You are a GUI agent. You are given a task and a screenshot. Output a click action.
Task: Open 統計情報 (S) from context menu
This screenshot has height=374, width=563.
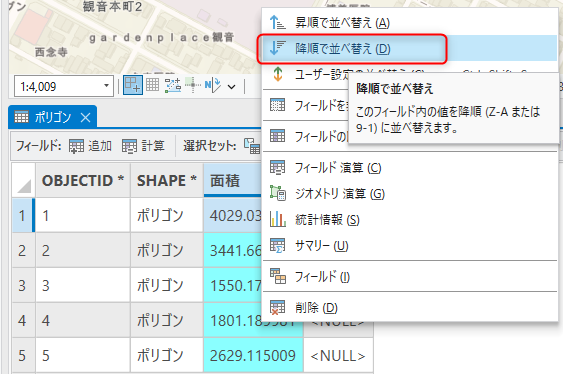point(410,219)
